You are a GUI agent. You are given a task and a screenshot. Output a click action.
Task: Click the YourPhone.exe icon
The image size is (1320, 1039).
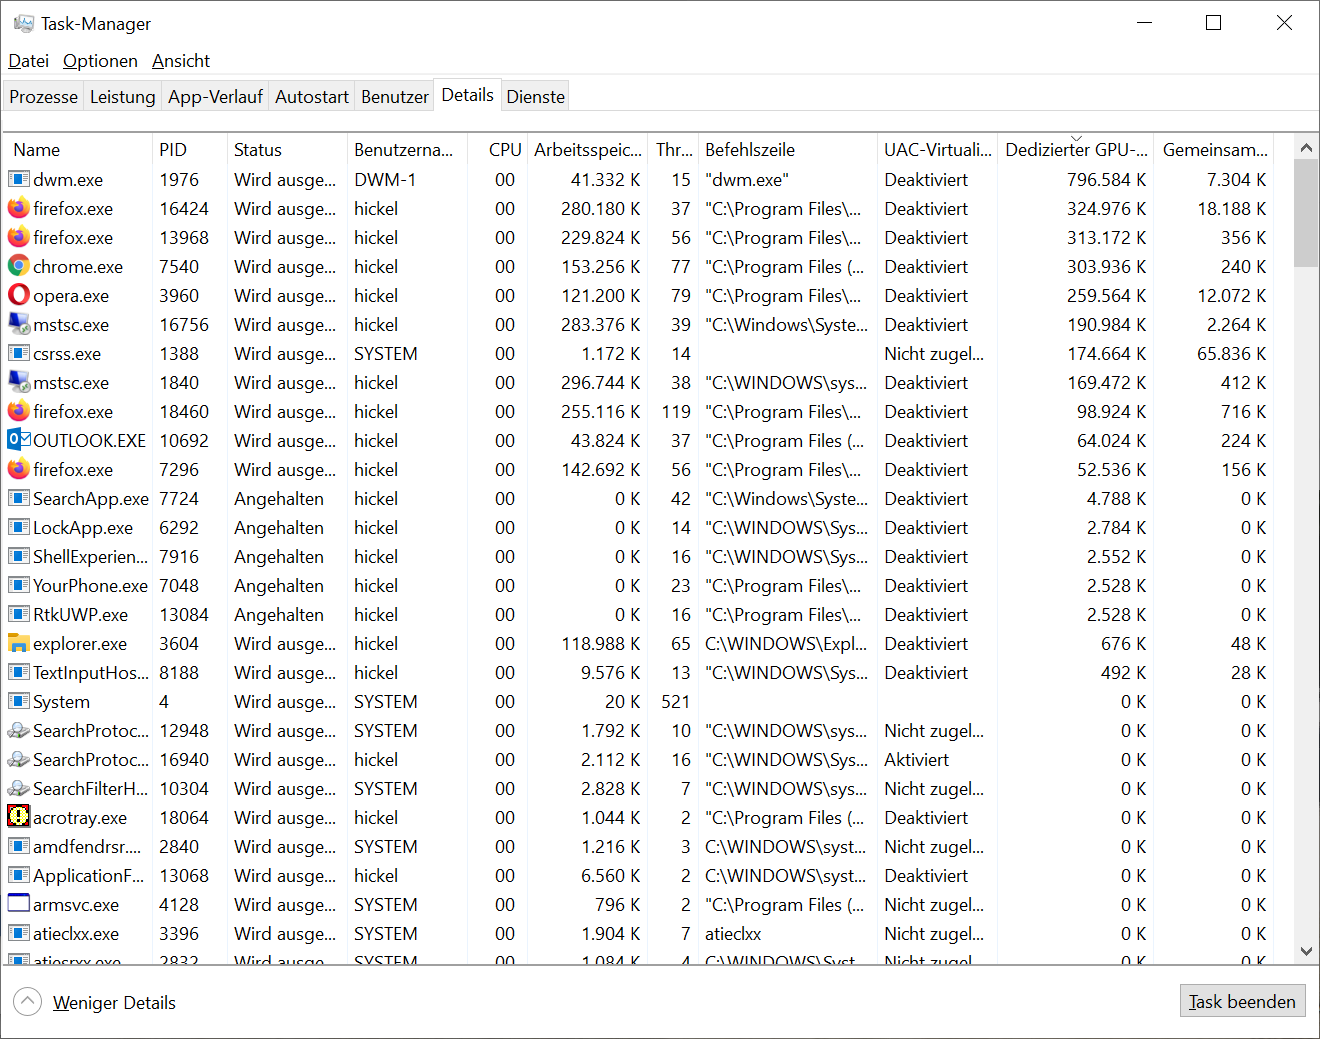tap(19, 586)
